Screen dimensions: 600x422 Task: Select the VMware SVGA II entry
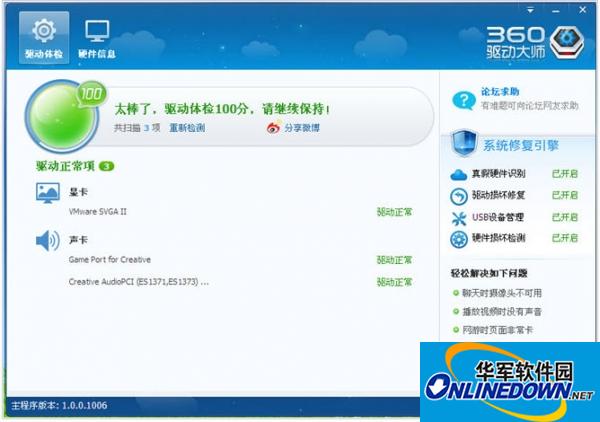tap(98, 212)
